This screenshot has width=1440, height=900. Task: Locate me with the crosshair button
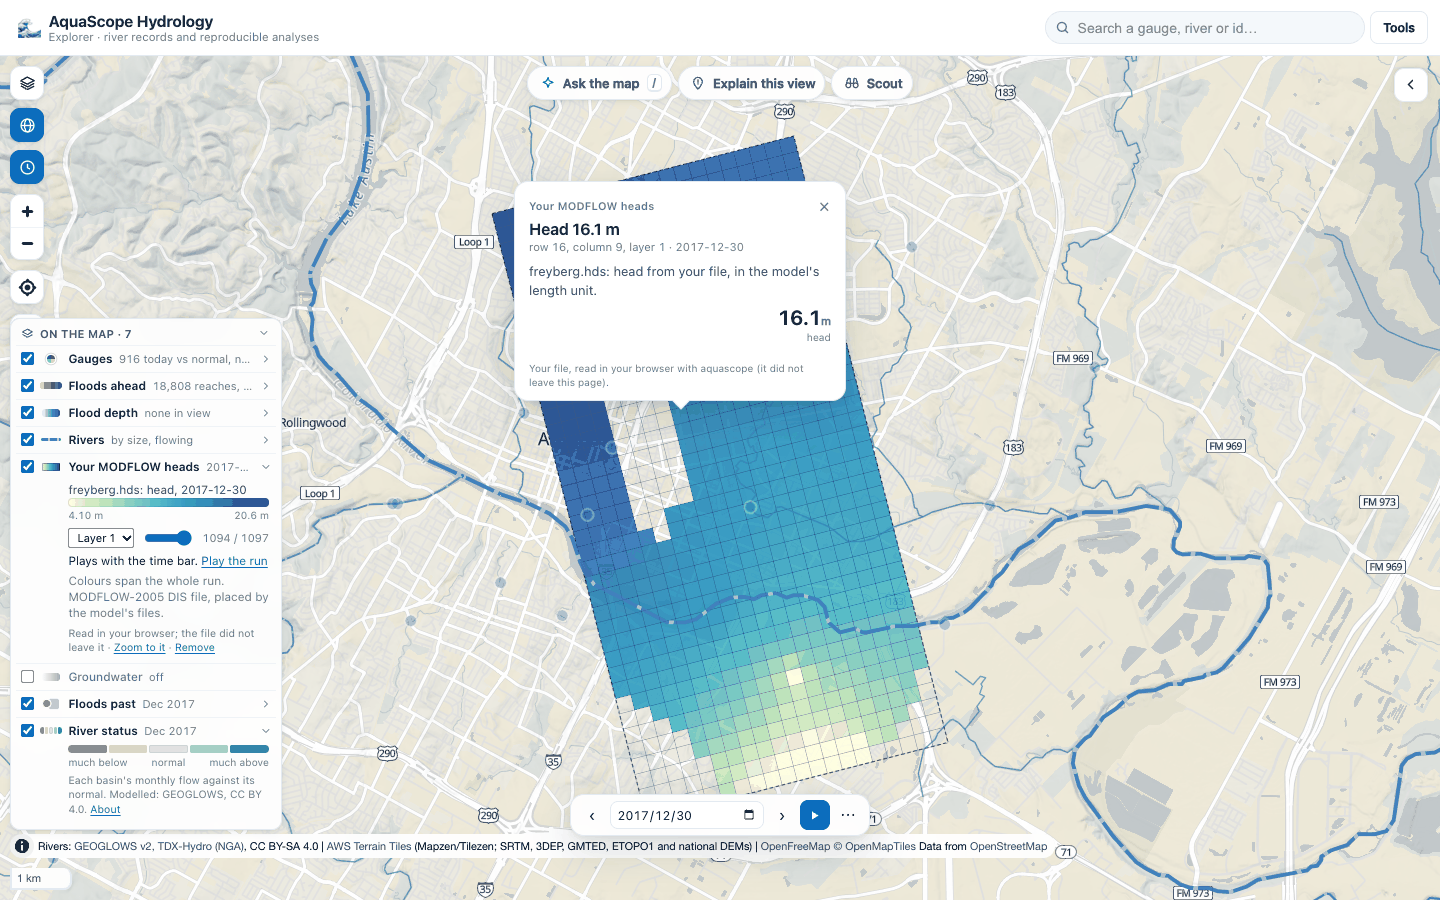click(x=27, y=288)
